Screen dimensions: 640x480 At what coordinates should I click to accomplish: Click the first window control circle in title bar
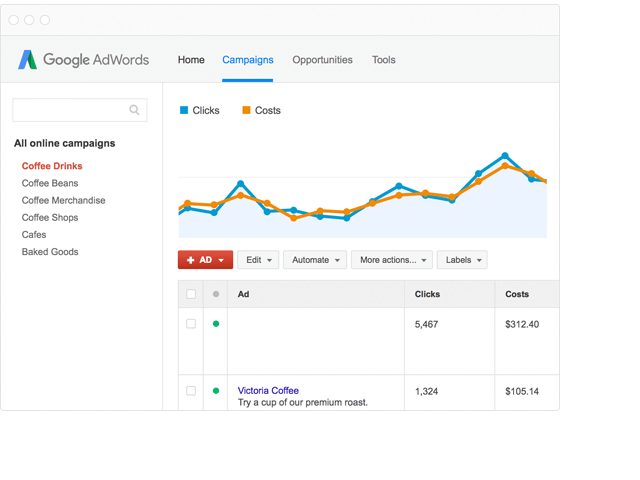click(x=13, y=20)
